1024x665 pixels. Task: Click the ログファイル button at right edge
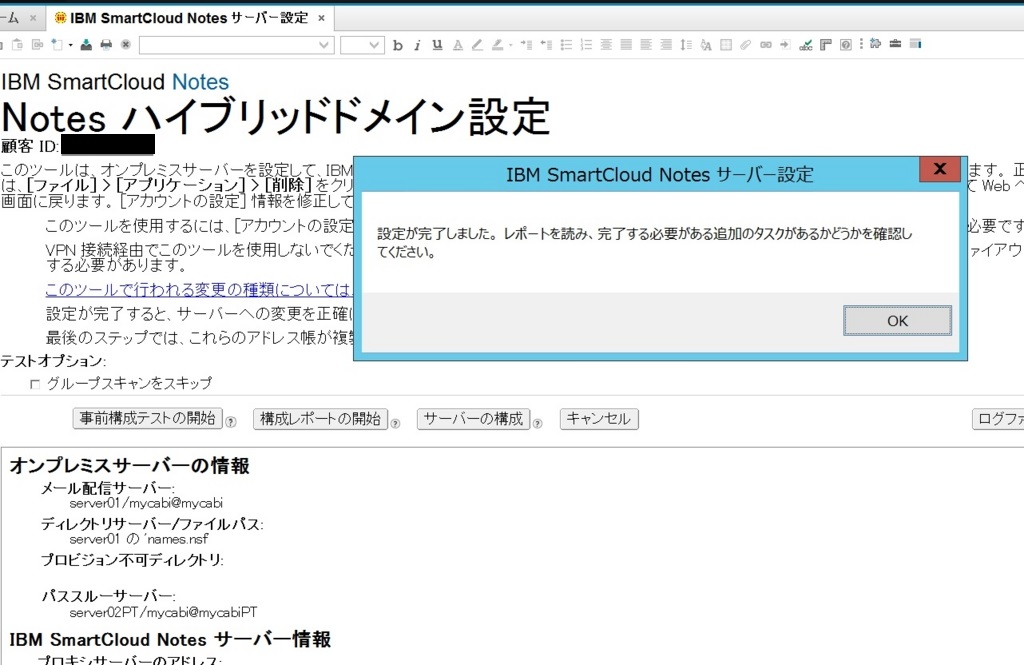[998, 419]
